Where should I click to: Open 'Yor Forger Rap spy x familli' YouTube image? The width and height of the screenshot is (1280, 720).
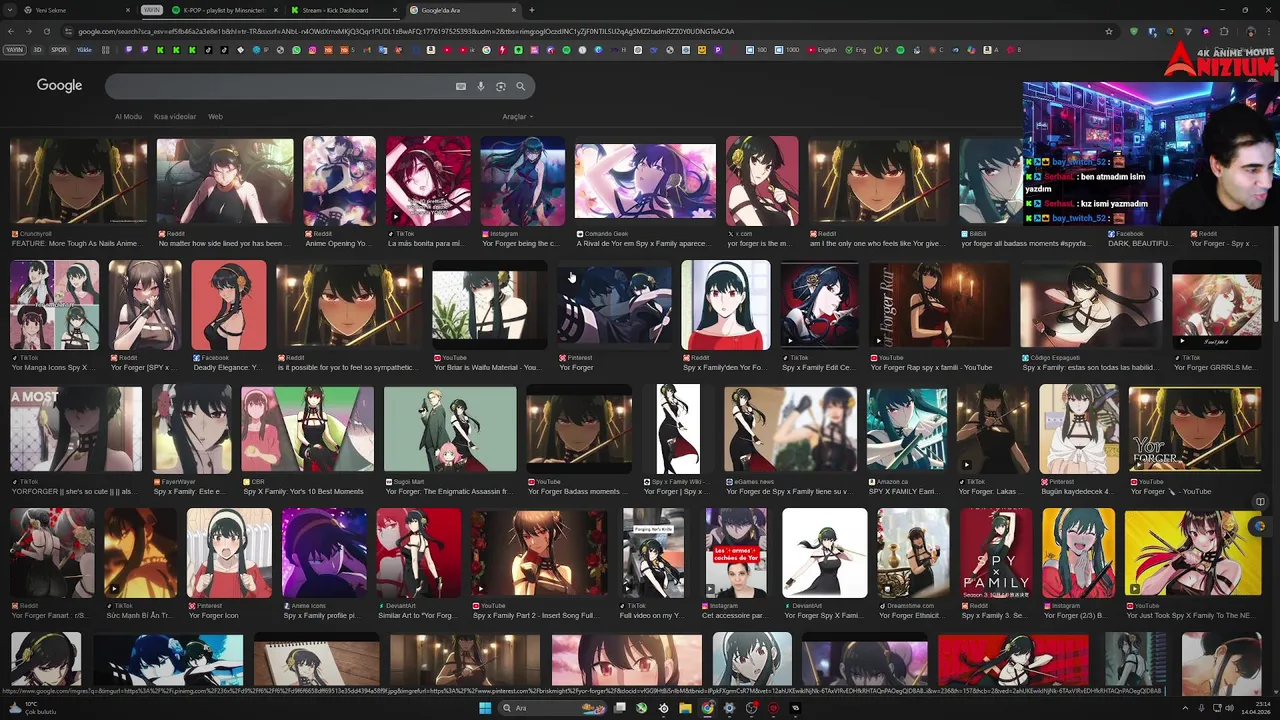939,305
